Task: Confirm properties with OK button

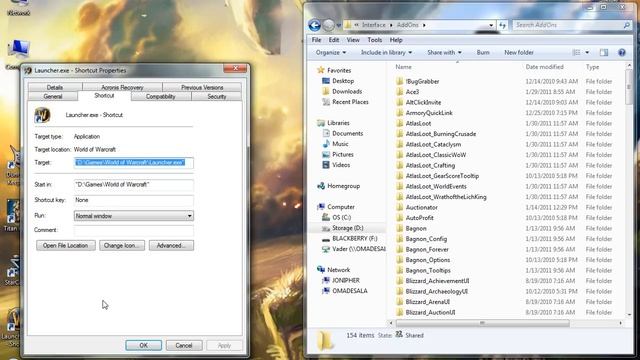Action: (x=143, y=345)
